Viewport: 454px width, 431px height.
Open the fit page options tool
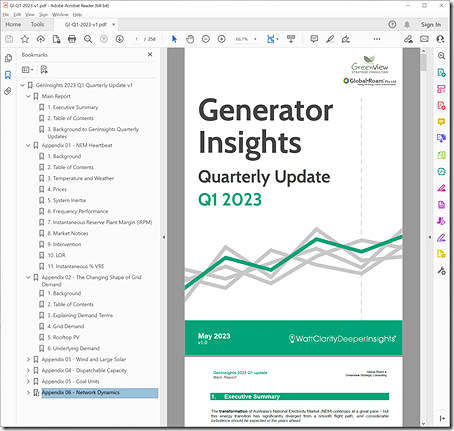point(273,39)
